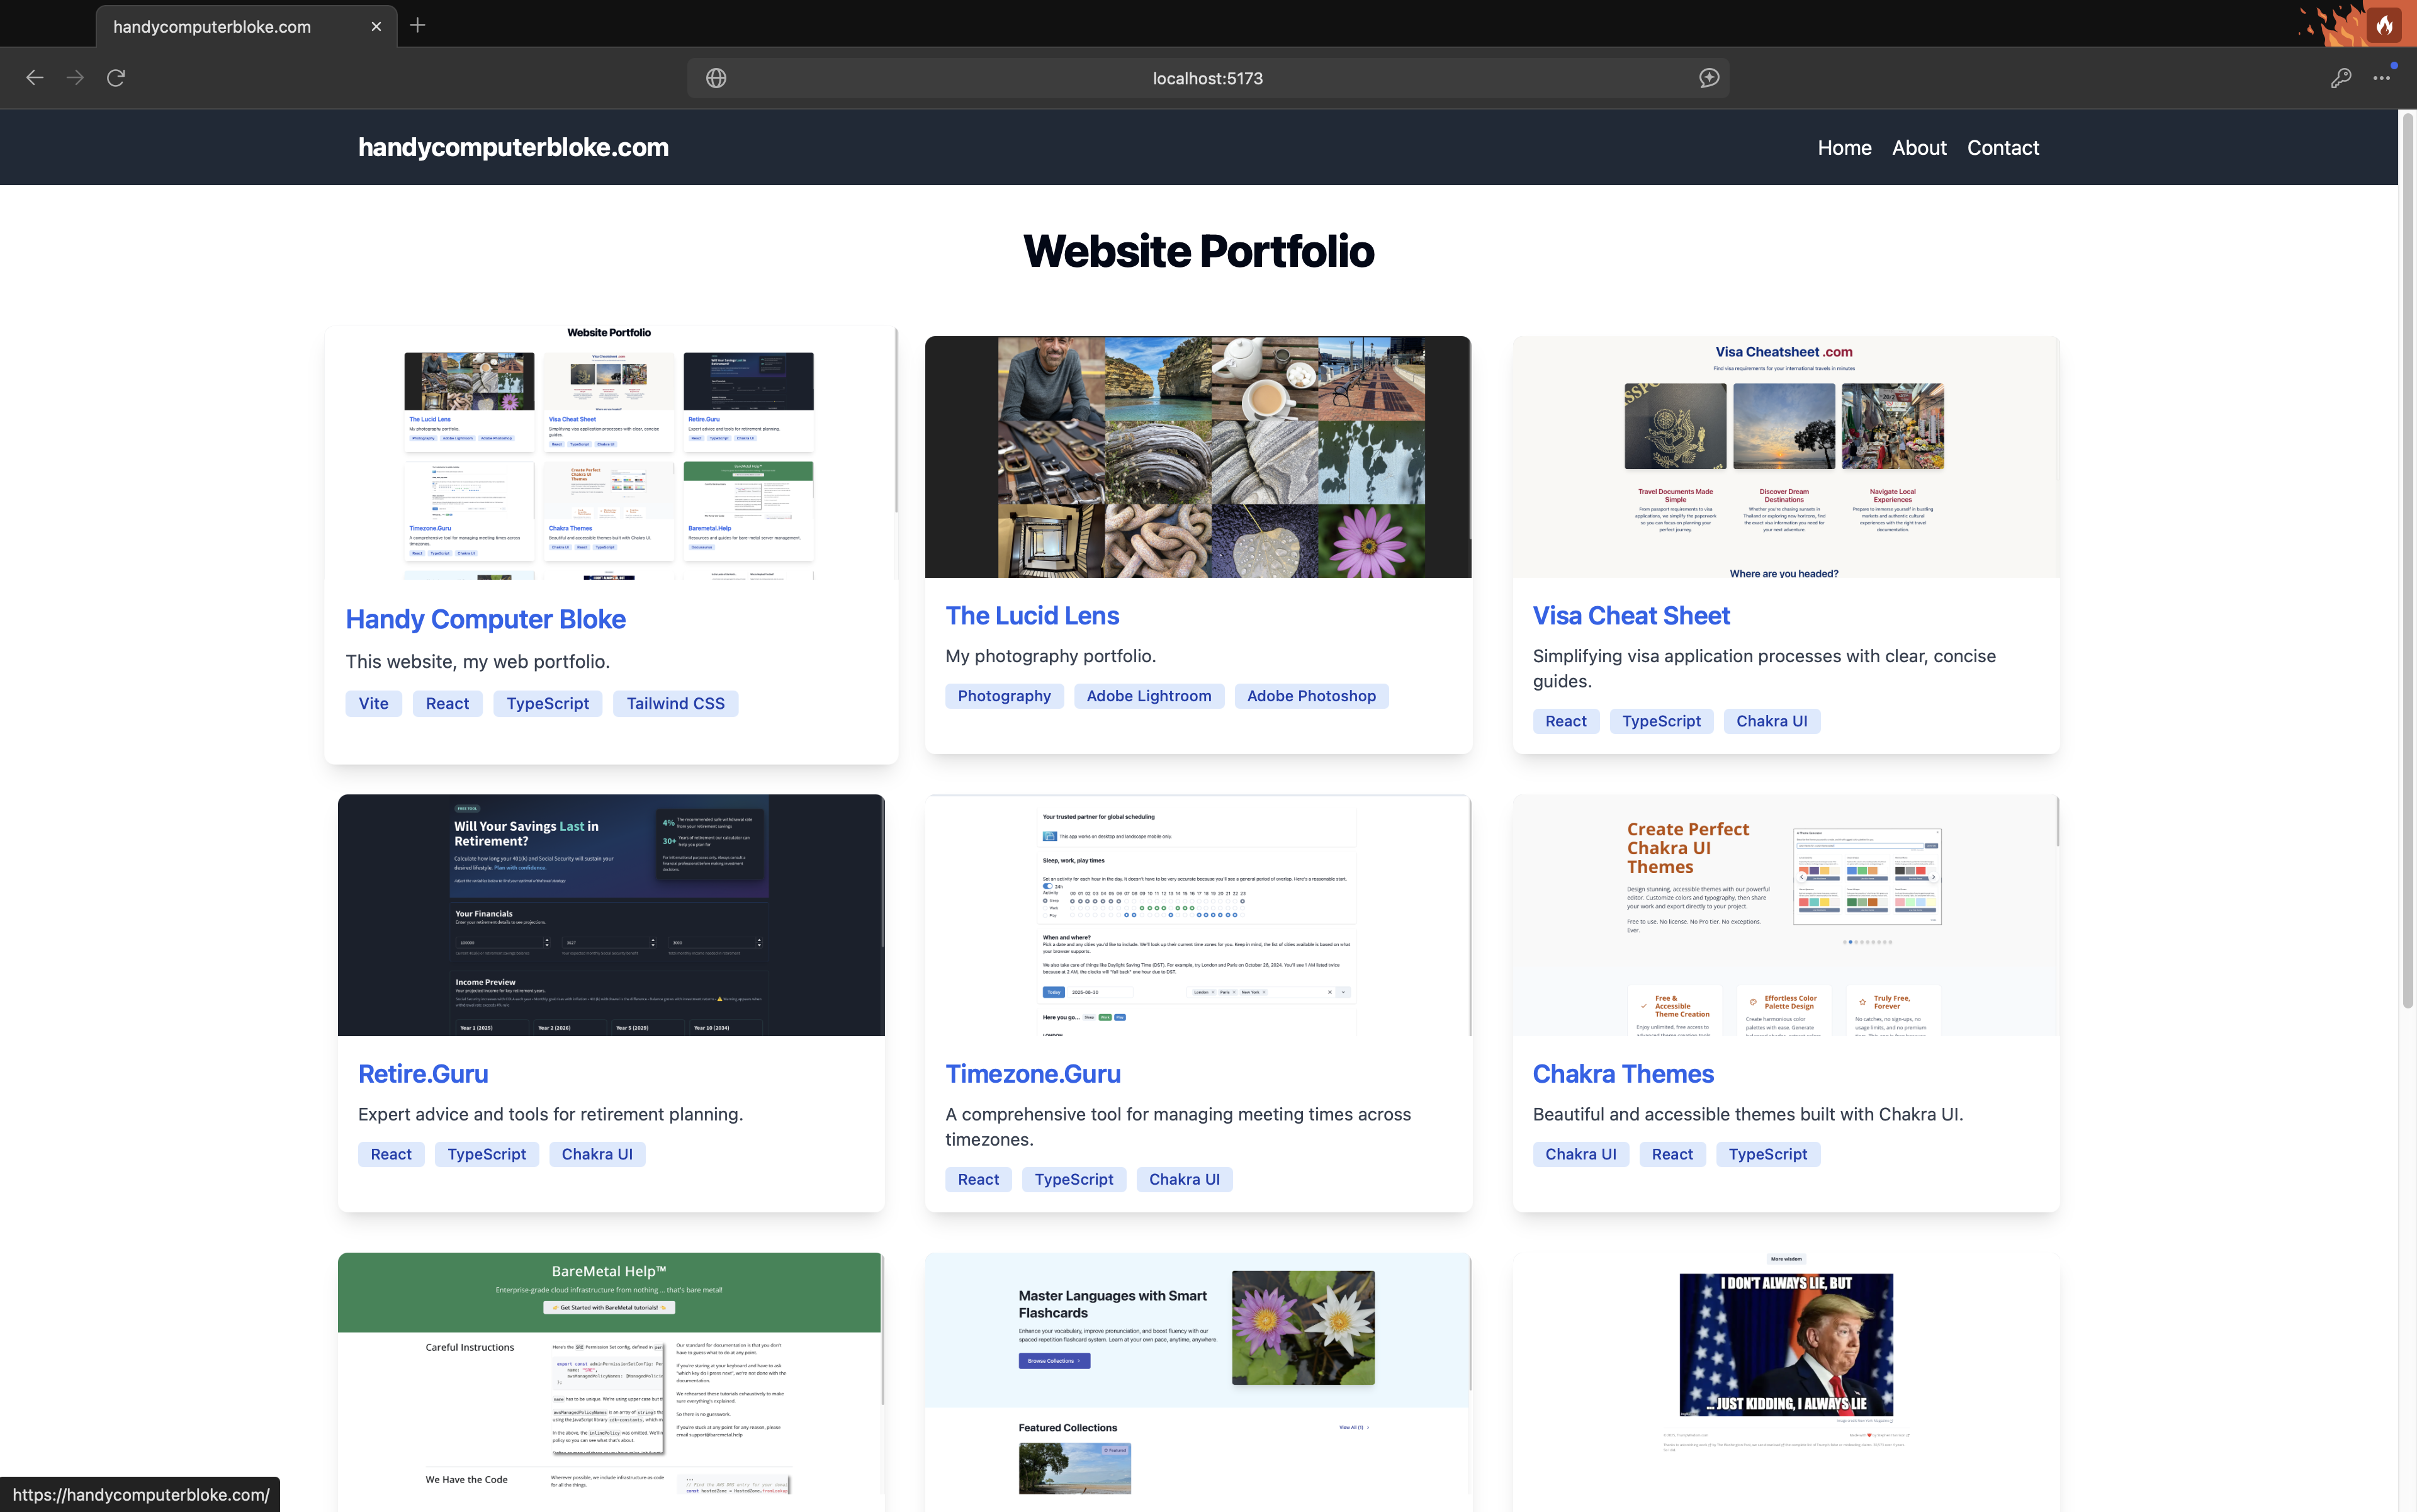Click the globe site-info icon
The image size is (2417, 1512).
[x=716, y=78]
